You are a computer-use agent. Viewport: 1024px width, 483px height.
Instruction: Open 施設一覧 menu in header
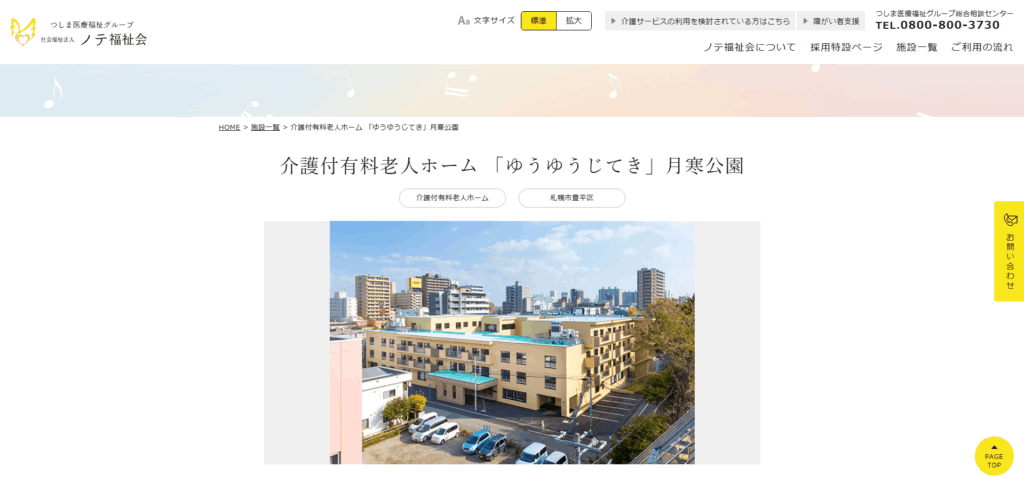coord(916,47)
